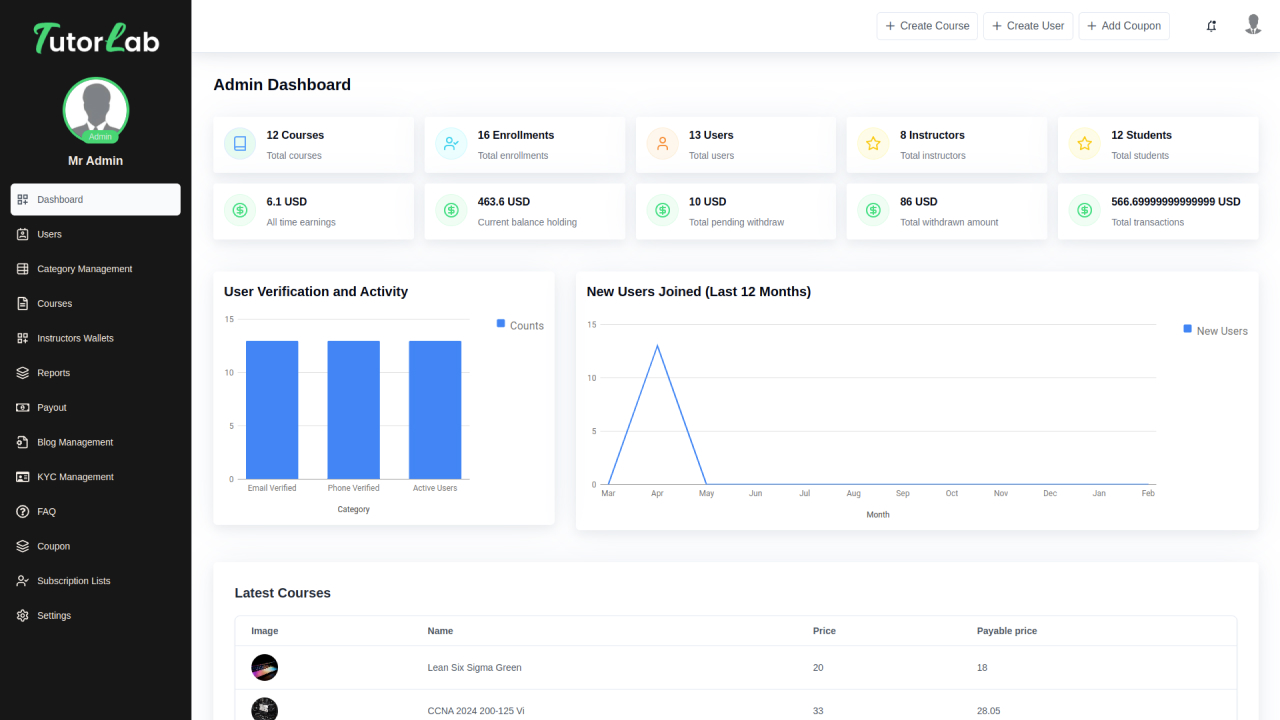The image size is (1280, 720).
Task: Open the Subscription Lists page
Action: coord(22,580)
